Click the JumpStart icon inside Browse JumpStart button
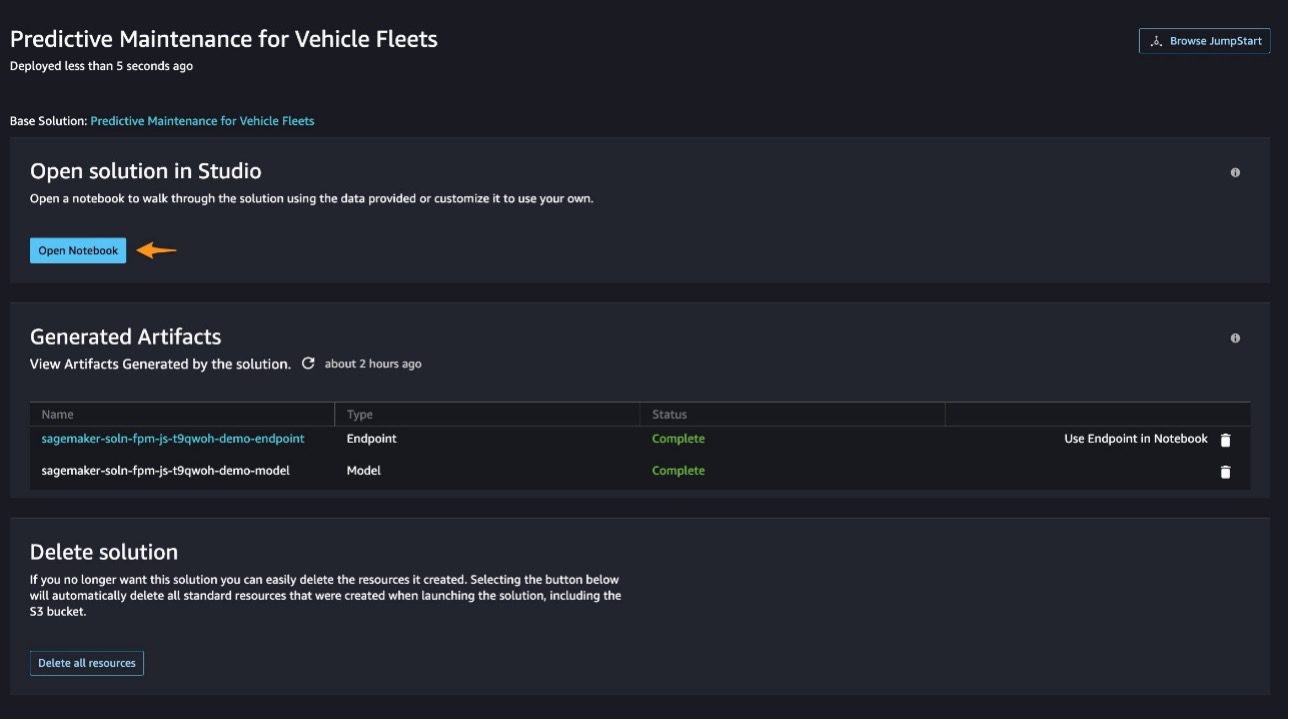 (1156, 41)
